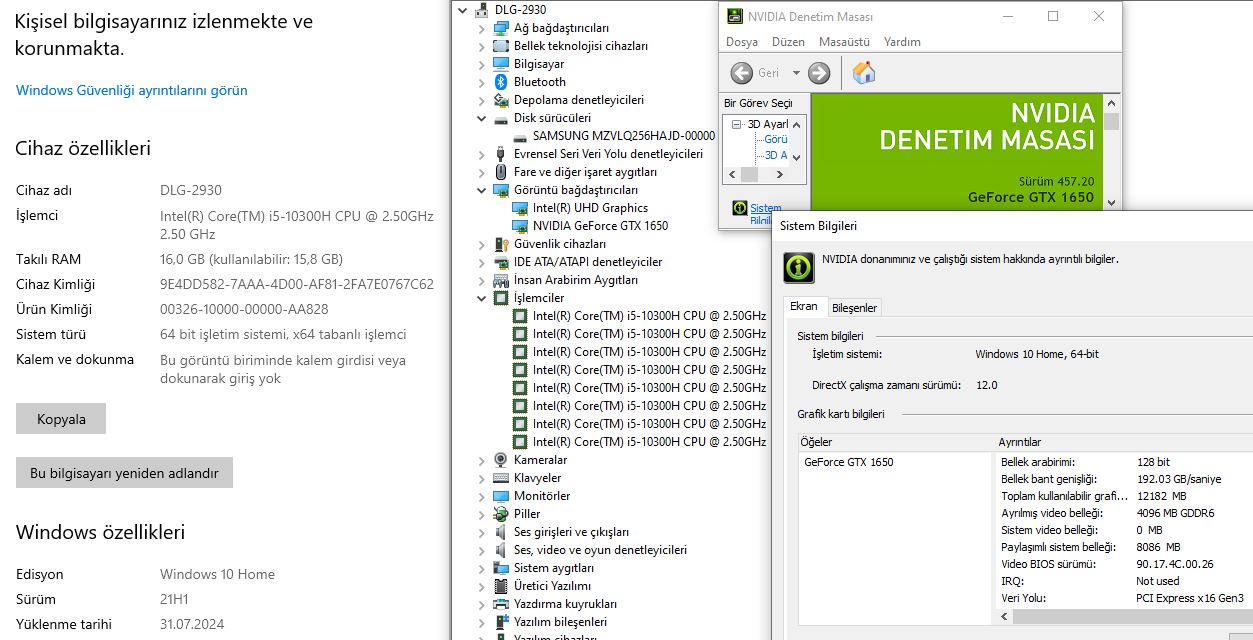Click Bu bilgisayarı yeniden adlandır button
The width and height of the screenshot is (1253, 640).
click(x=124, y=473)
